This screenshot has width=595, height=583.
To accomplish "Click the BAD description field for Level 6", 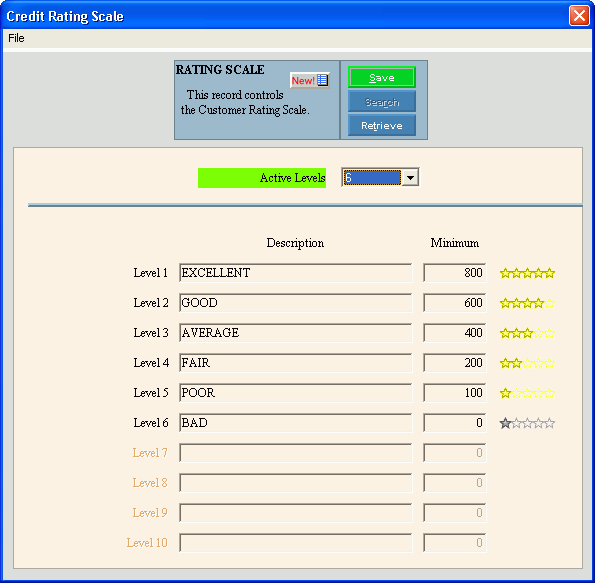I will pyautogui.click(x=296, y=423).
